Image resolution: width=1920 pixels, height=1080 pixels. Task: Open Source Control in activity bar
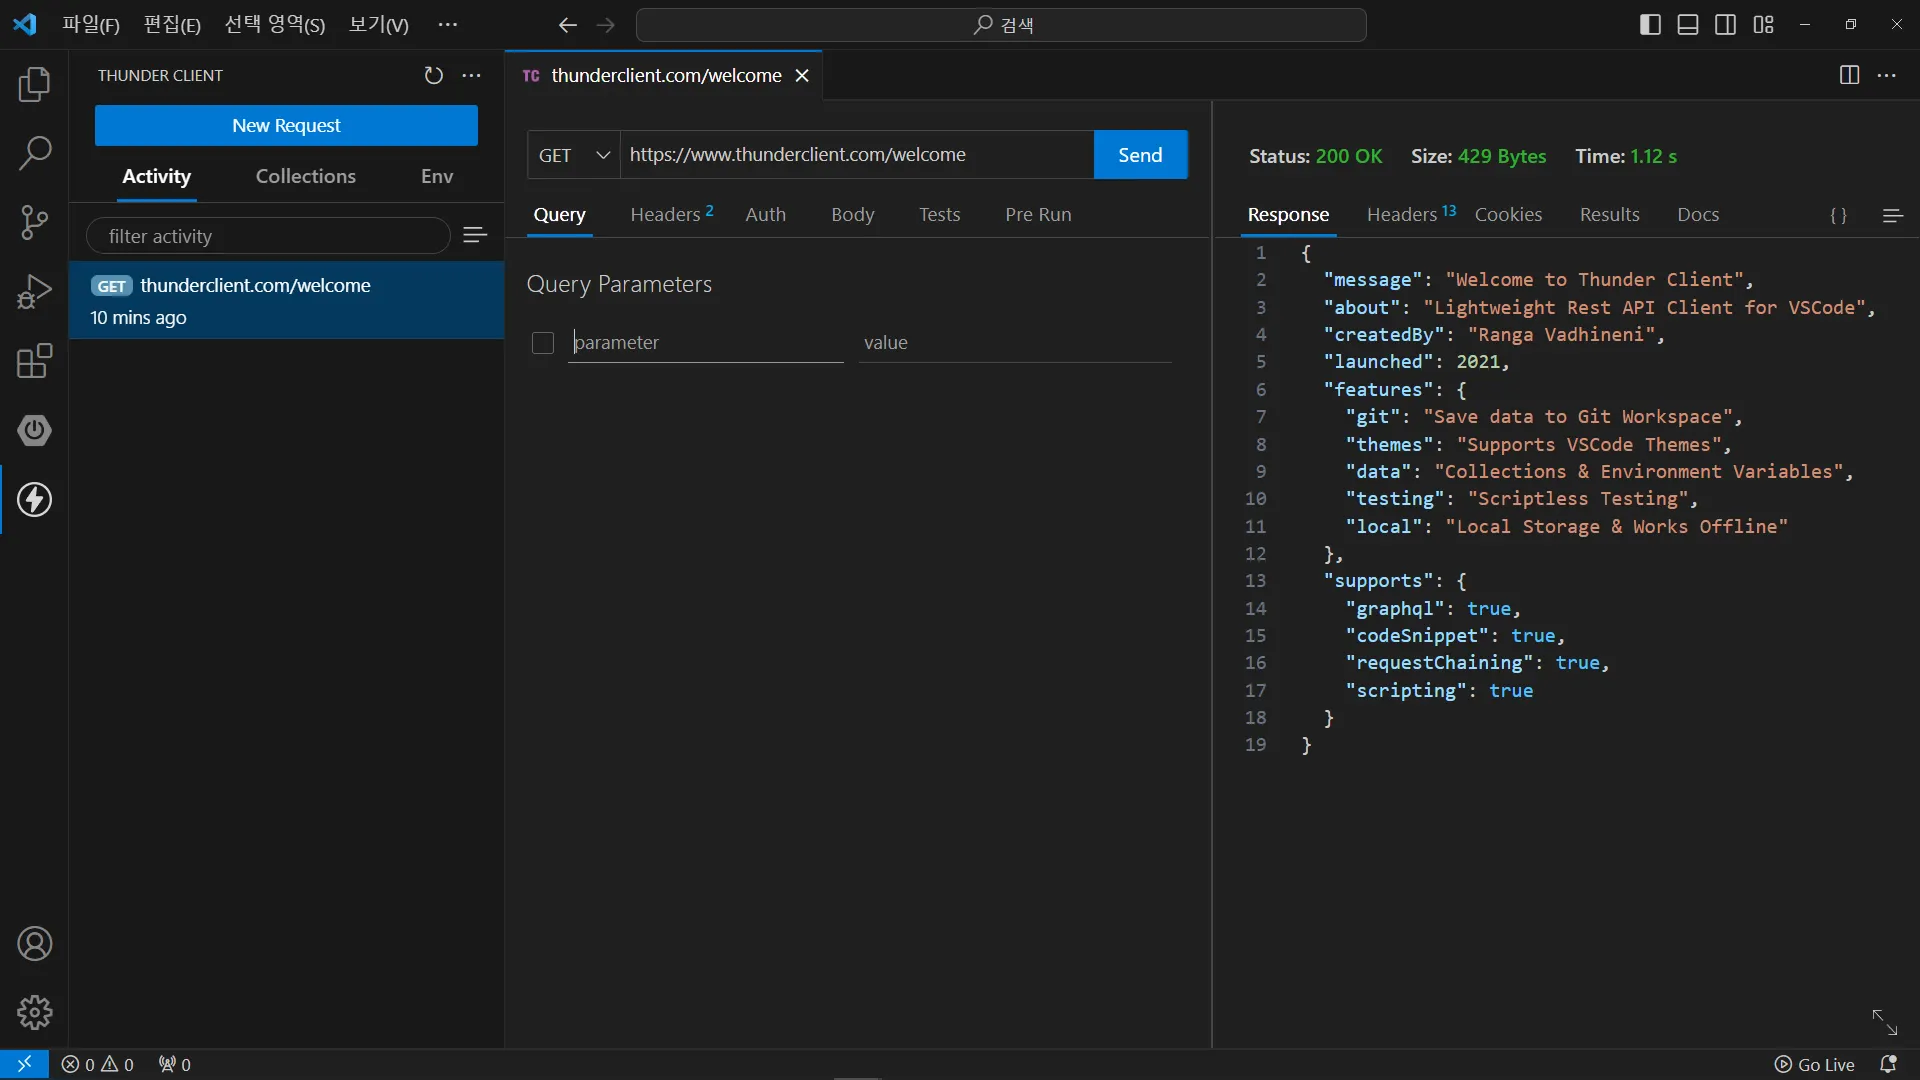35,222
